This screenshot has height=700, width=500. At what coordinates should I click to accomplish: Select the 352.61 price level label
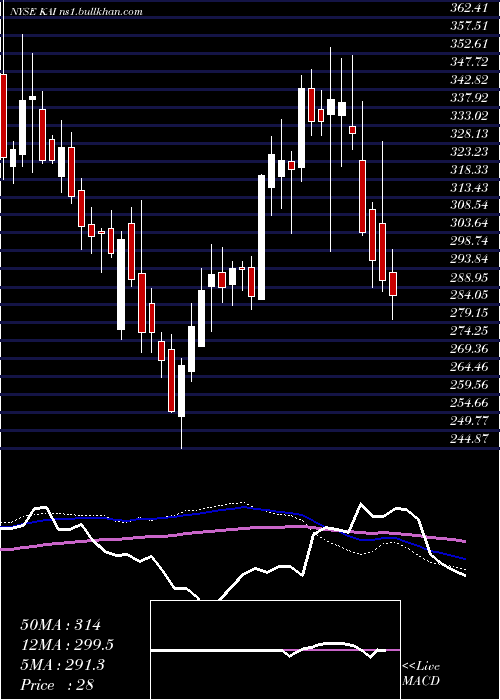click(x=468, y=44)
